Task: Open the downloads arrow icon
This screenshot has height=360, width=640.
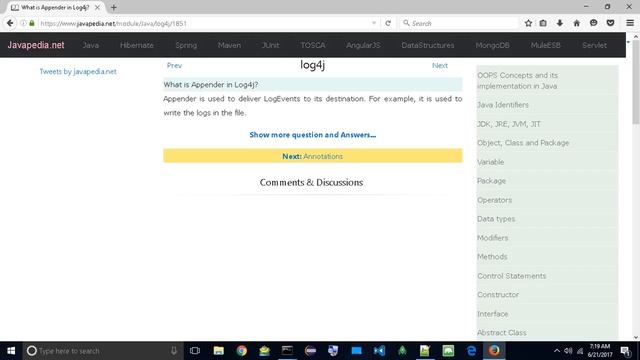Action: pos(560,23)
